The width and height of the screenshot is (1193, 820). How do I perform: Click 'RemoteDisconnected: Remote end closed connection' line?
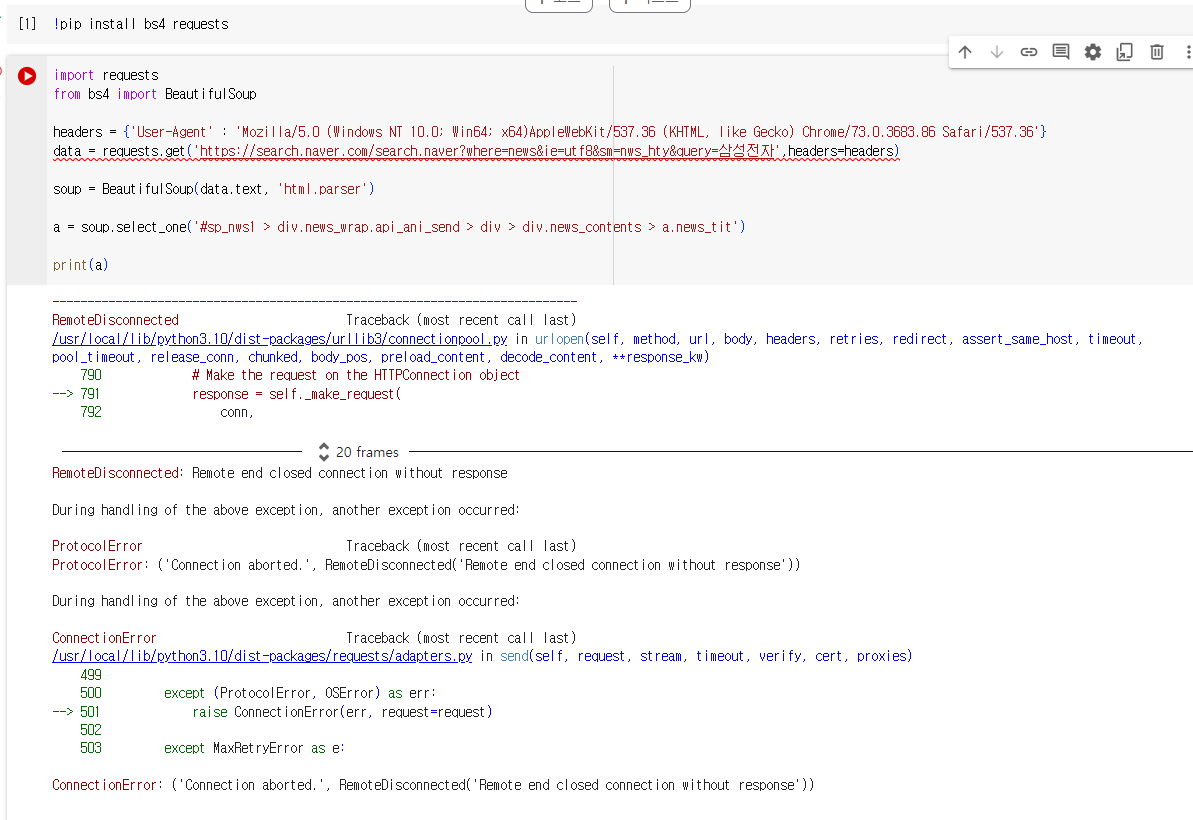click(279, 473)
